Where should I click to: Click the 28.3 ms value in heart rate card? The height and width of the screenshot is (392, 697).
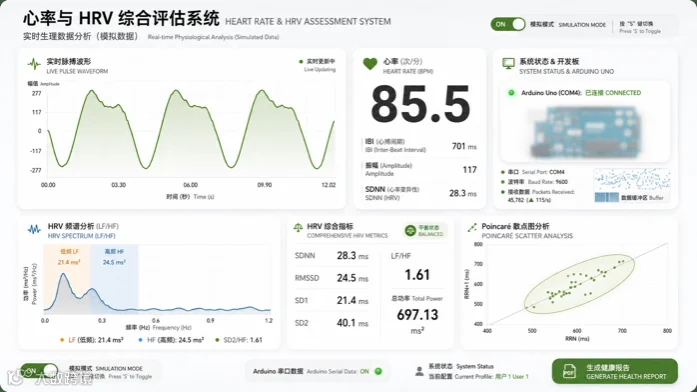463,193
